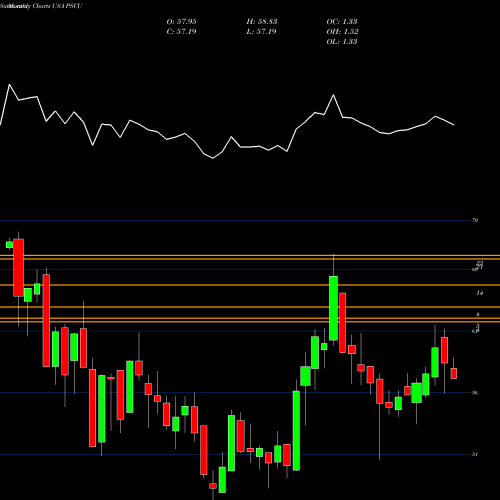Click the OH: 1.52 readout
The height and width of the screenshot is (500, 500).
click(x=342, y=32)
